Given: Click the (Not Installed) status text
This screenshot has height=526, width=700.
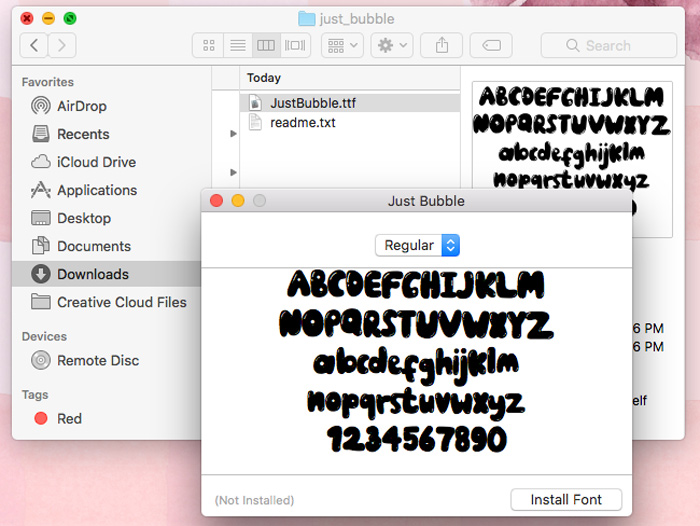Looking at the screenshot, I should (x=254, y=500).
